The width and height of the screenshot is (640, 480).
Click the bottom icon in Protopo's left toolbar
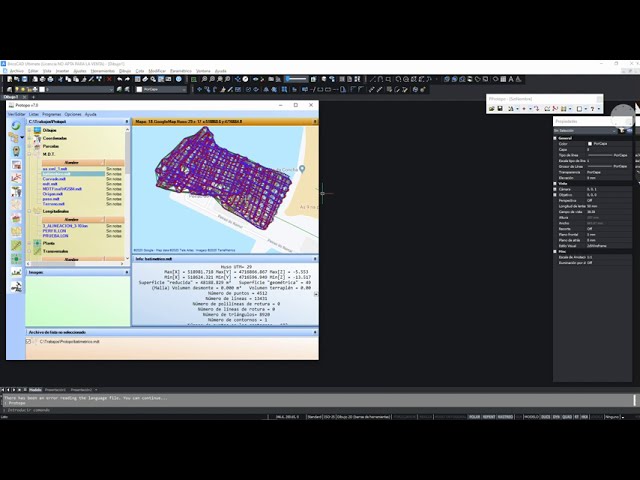click(16, 285)
